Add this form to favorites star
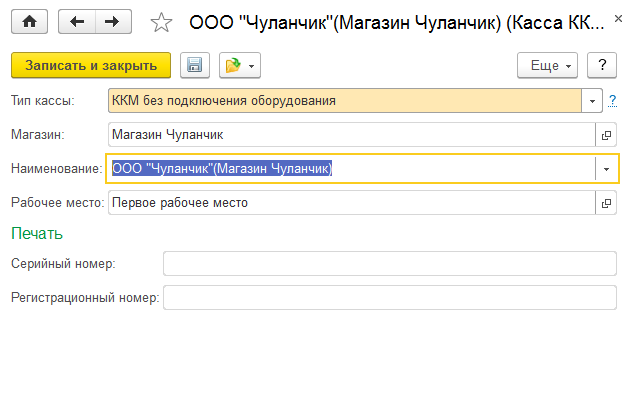 pyautogui.click(x=161, y=22)
